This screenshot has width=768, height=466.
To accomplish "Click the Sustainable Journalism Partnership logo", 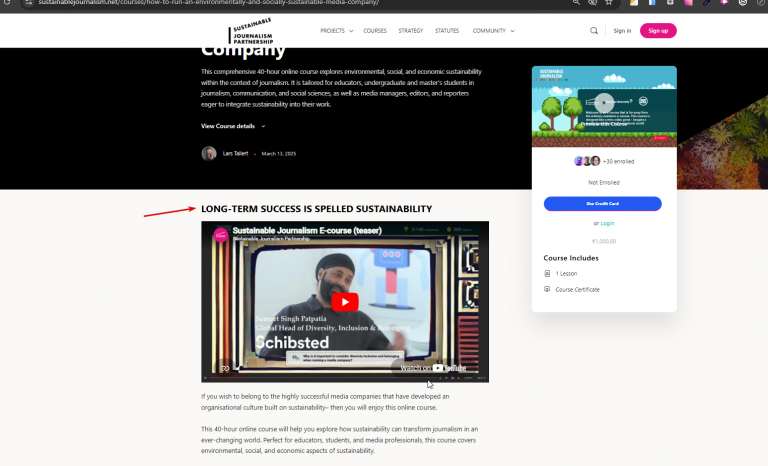I will click(251, 31).
